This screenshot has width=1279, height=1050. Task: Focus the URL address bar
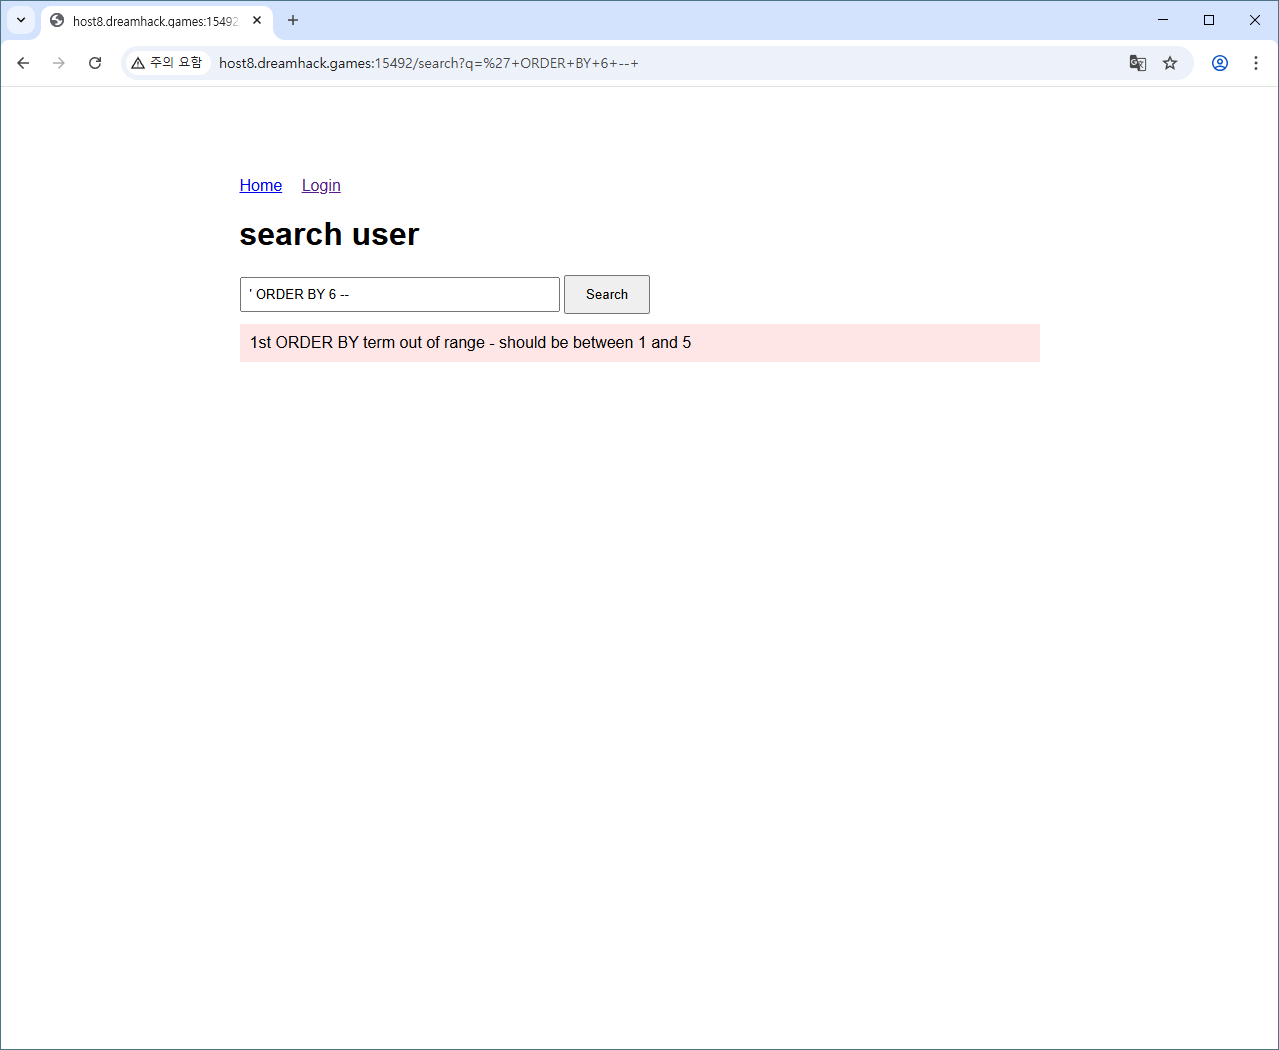600,63
